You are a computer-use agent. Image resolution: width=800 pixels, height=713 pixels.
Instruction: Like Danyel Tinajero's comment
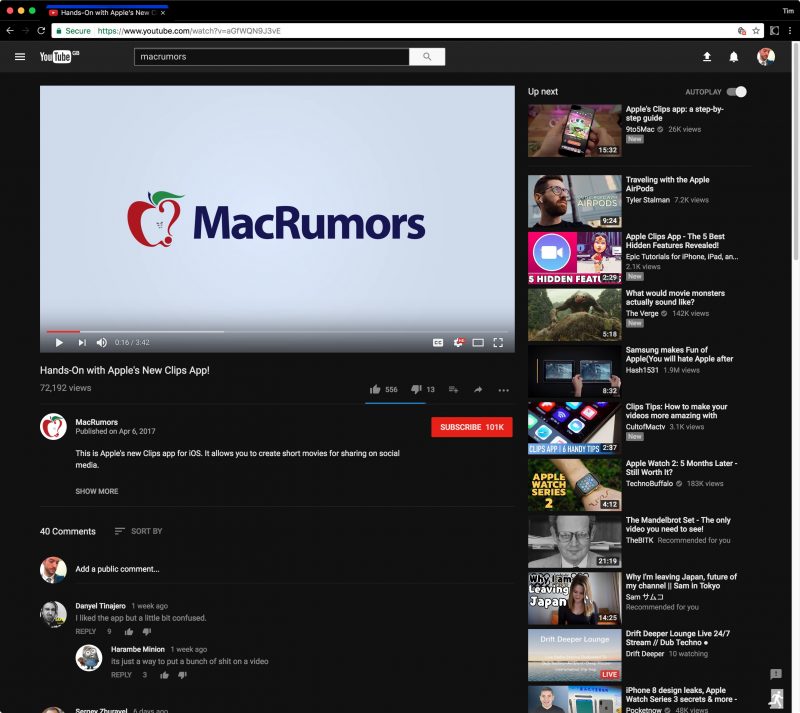(129, 632)
